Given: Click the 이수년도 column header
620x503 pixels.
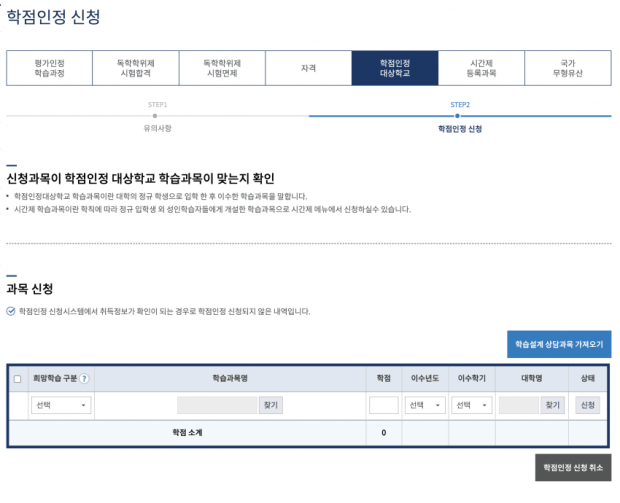Looking at the screenshot, I should (x=425, y=378).
